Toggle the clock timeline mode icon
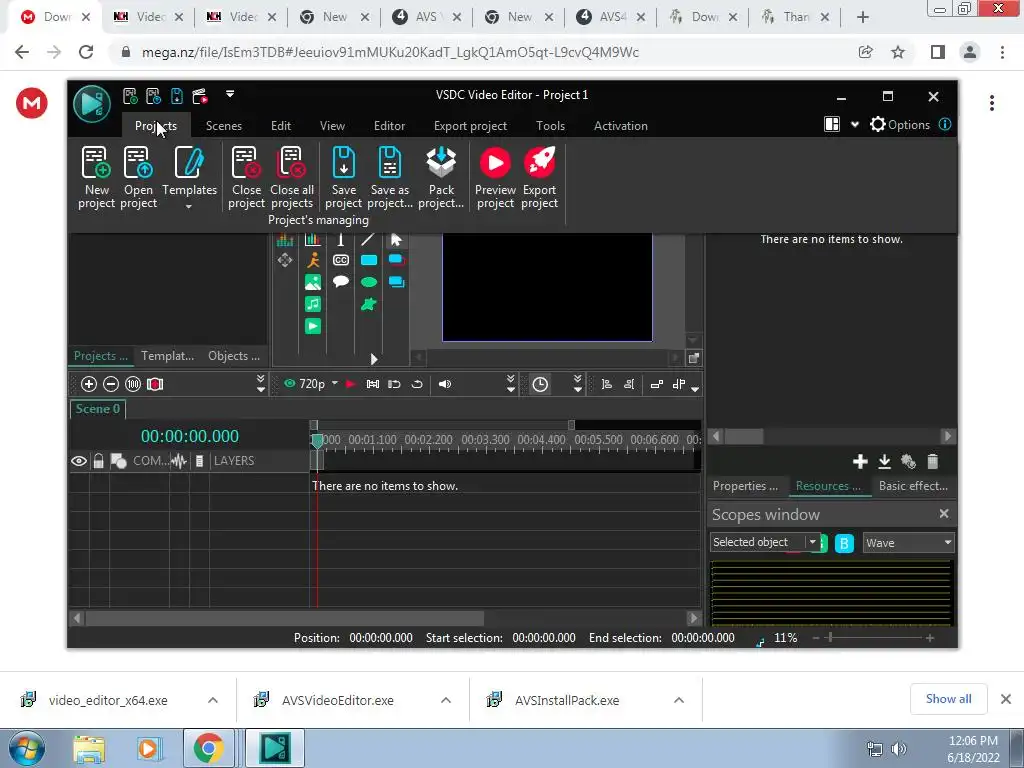The image size is (1024, 768). click(540, 384)
